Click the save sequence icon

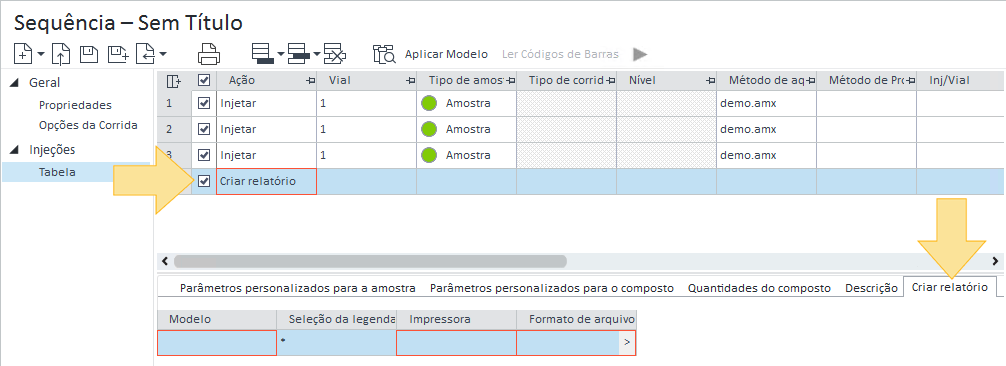(89, 54)
